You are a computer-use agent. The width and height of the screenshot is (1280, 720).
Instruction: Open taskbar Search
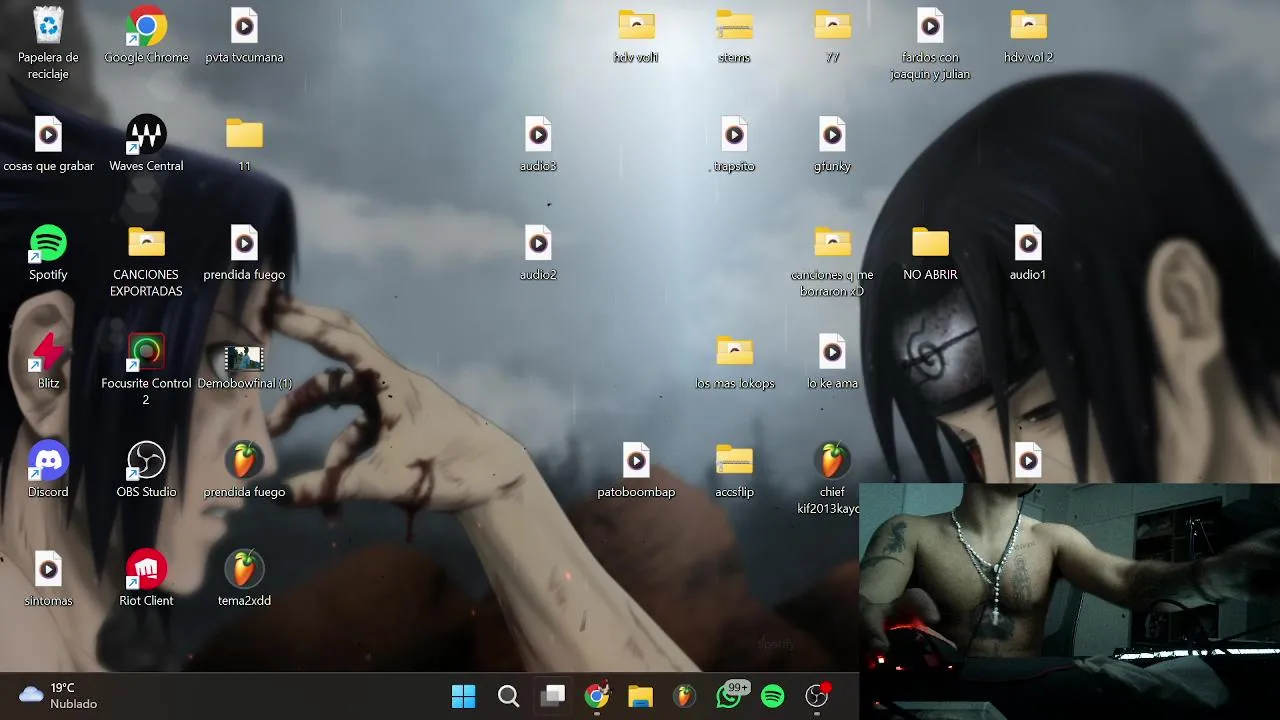[508, 696]
